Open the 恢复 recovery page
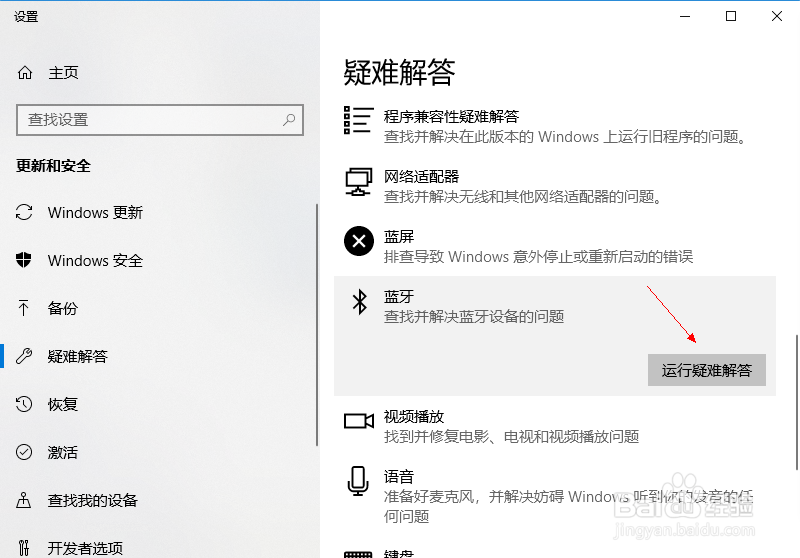This screenshot has height=558, width=800. [x=63, y=404]
